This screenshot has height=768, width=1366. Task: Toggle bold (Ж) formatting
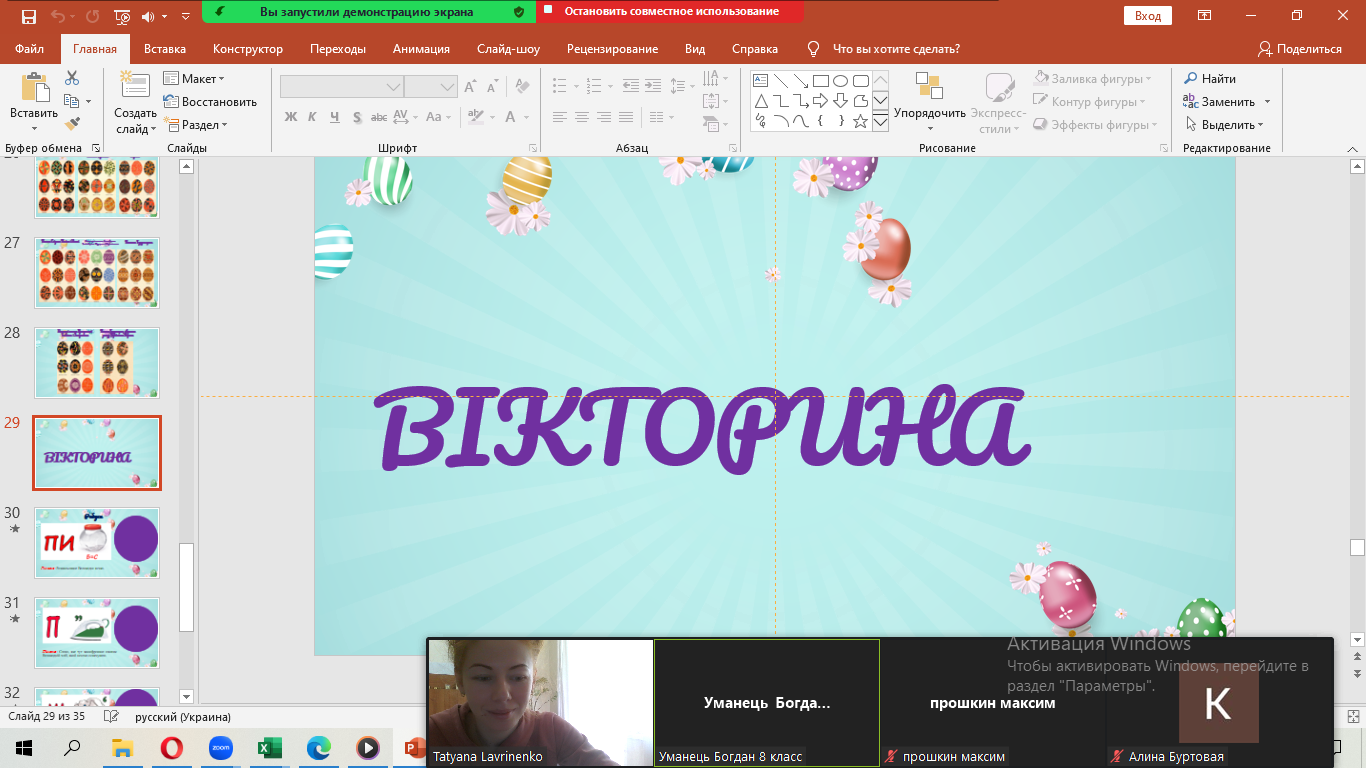tap(291, 117)
